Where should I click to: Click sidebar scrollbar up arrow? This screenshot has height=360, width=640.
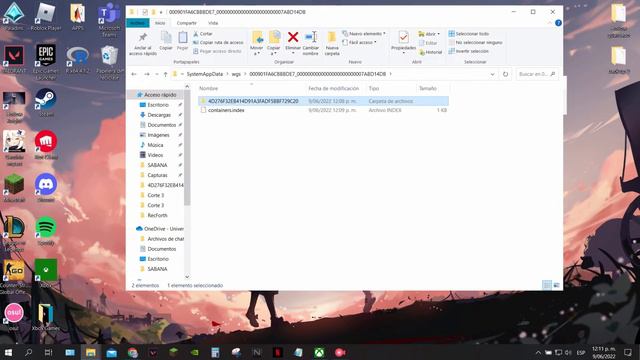pos(187,87)
